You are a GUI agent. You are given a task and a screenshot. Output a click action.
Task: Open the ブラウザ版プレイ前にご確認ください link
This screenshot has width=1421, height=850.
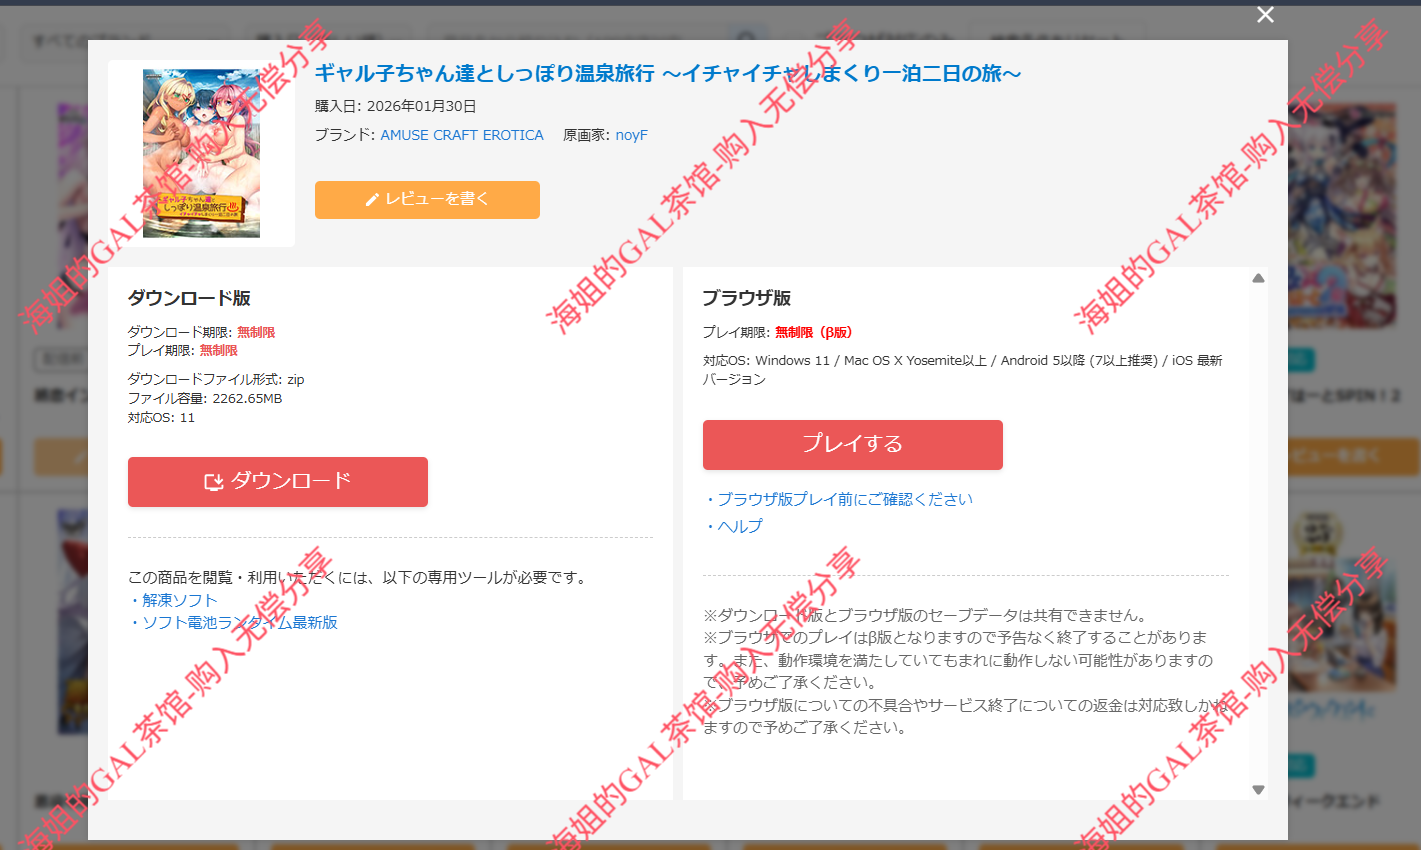click(x=844, y=499)
